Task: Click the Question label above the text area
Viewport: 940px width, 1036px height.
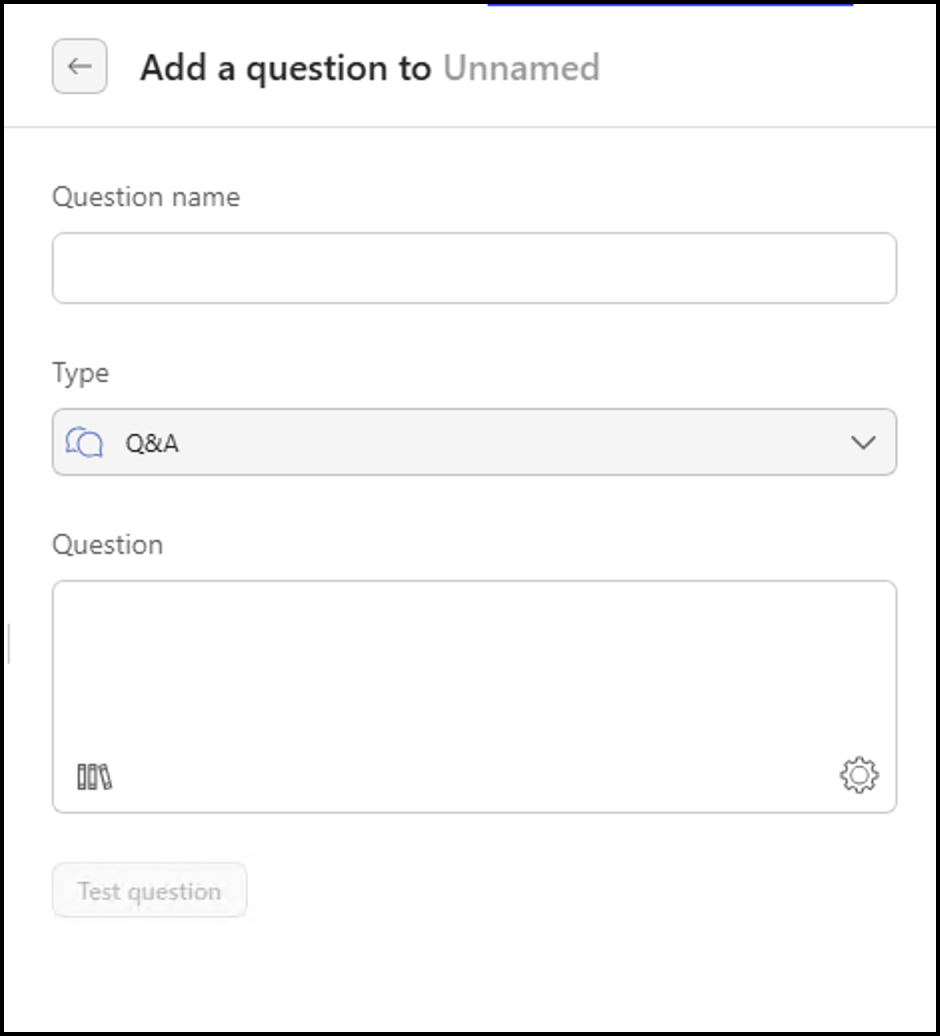Action: coord(107,545)
